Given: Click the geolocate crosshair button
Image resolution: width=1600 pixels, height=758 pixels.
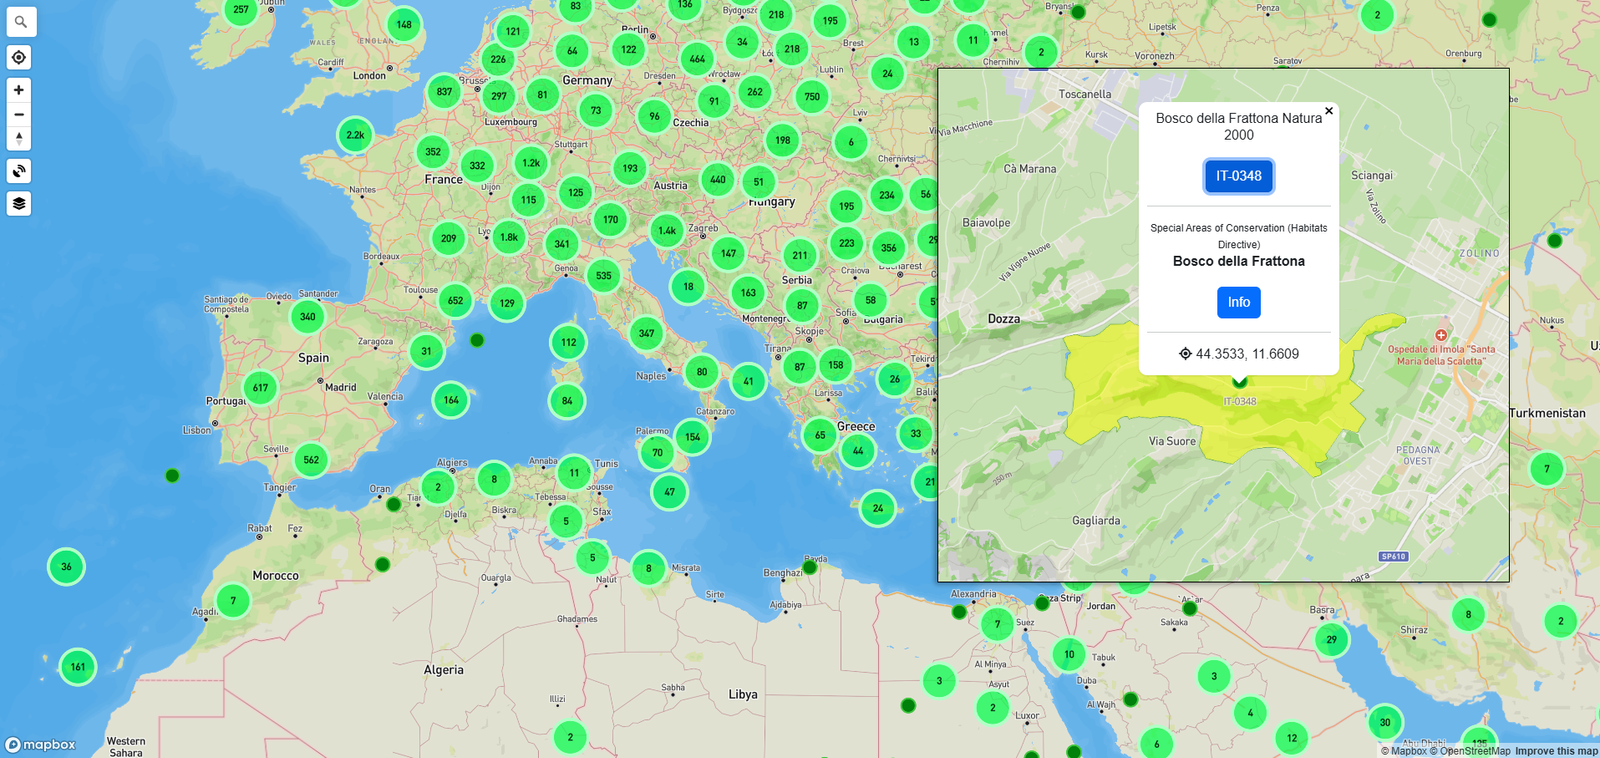Looking at the screenshot, I should click(19, 58).
